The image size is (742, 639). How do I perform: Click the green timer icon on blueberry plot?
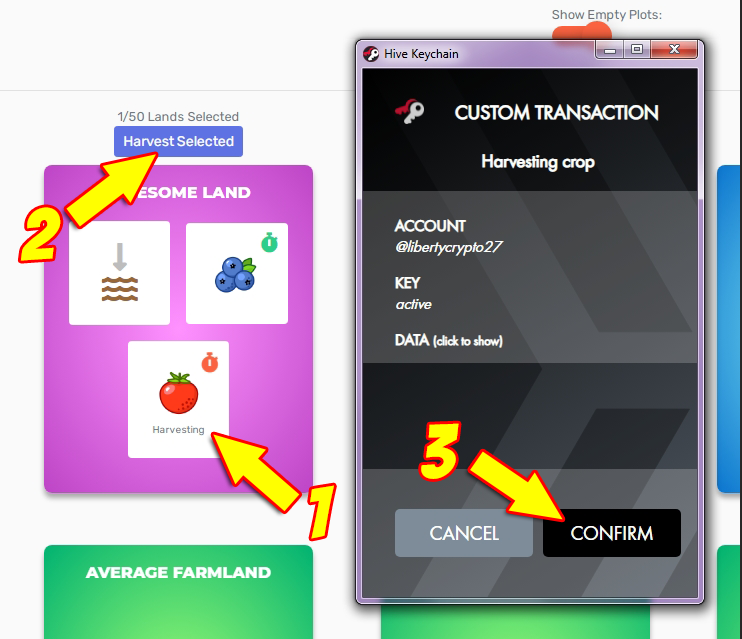pos(269,242)
